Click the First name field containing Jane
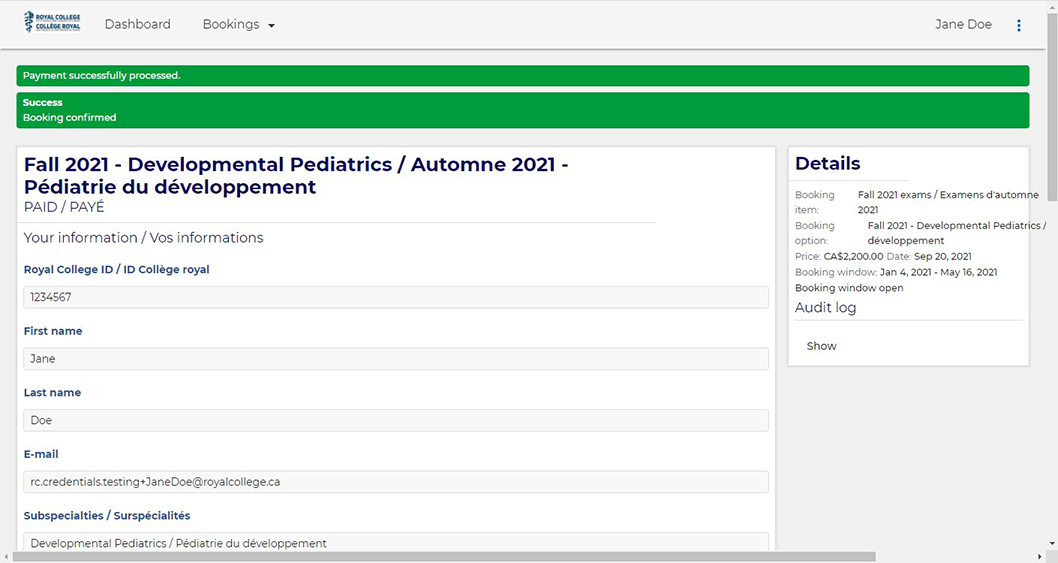Screen dimensions: 1058x563 pyautogui.click(x=396, y=358)
